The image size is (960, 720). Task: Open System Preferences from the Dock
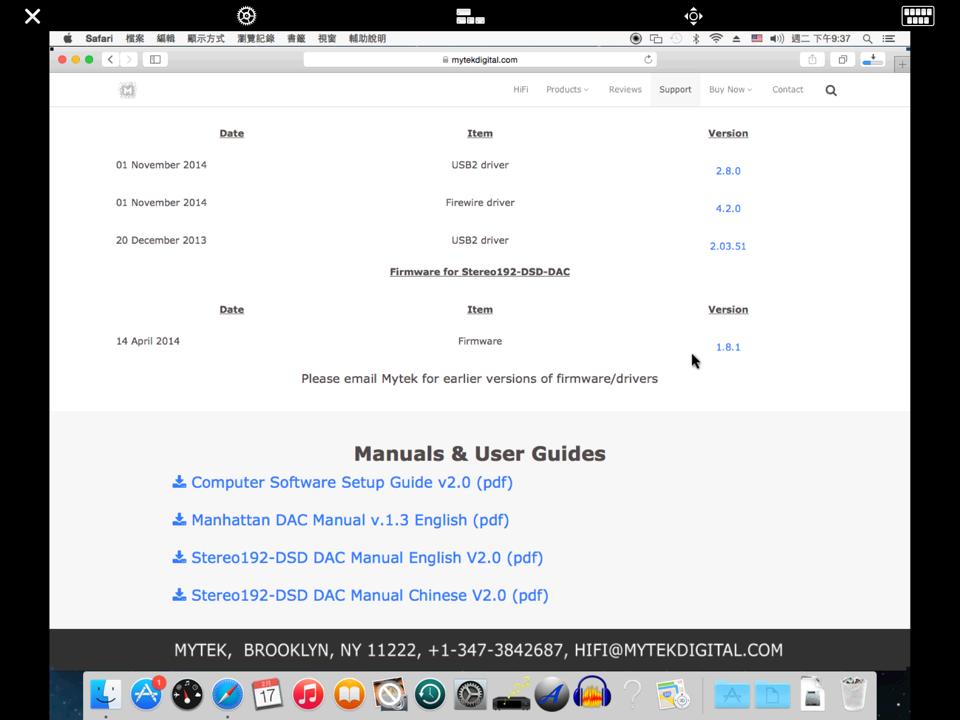[470, 694]
